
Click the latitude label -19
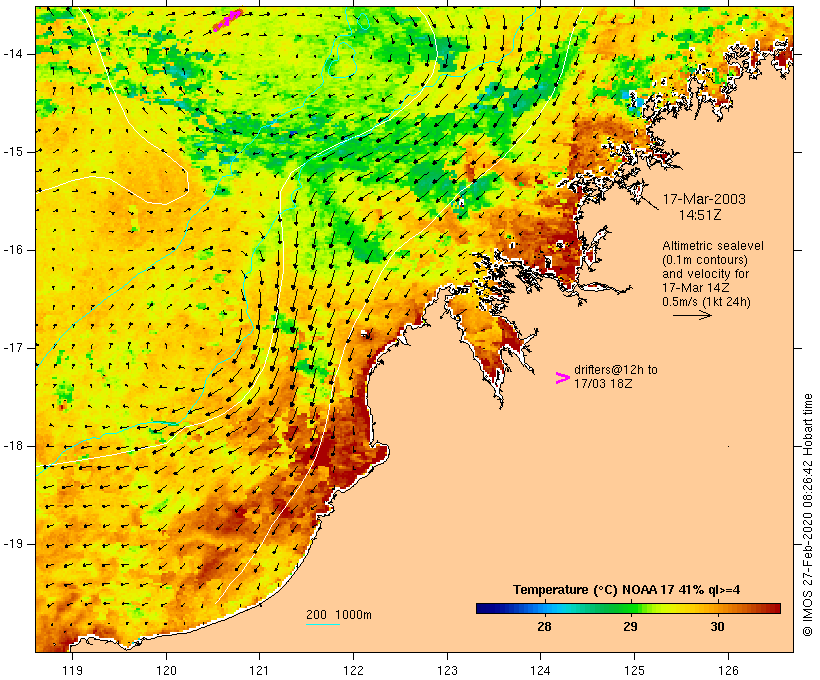click(12, 544)
